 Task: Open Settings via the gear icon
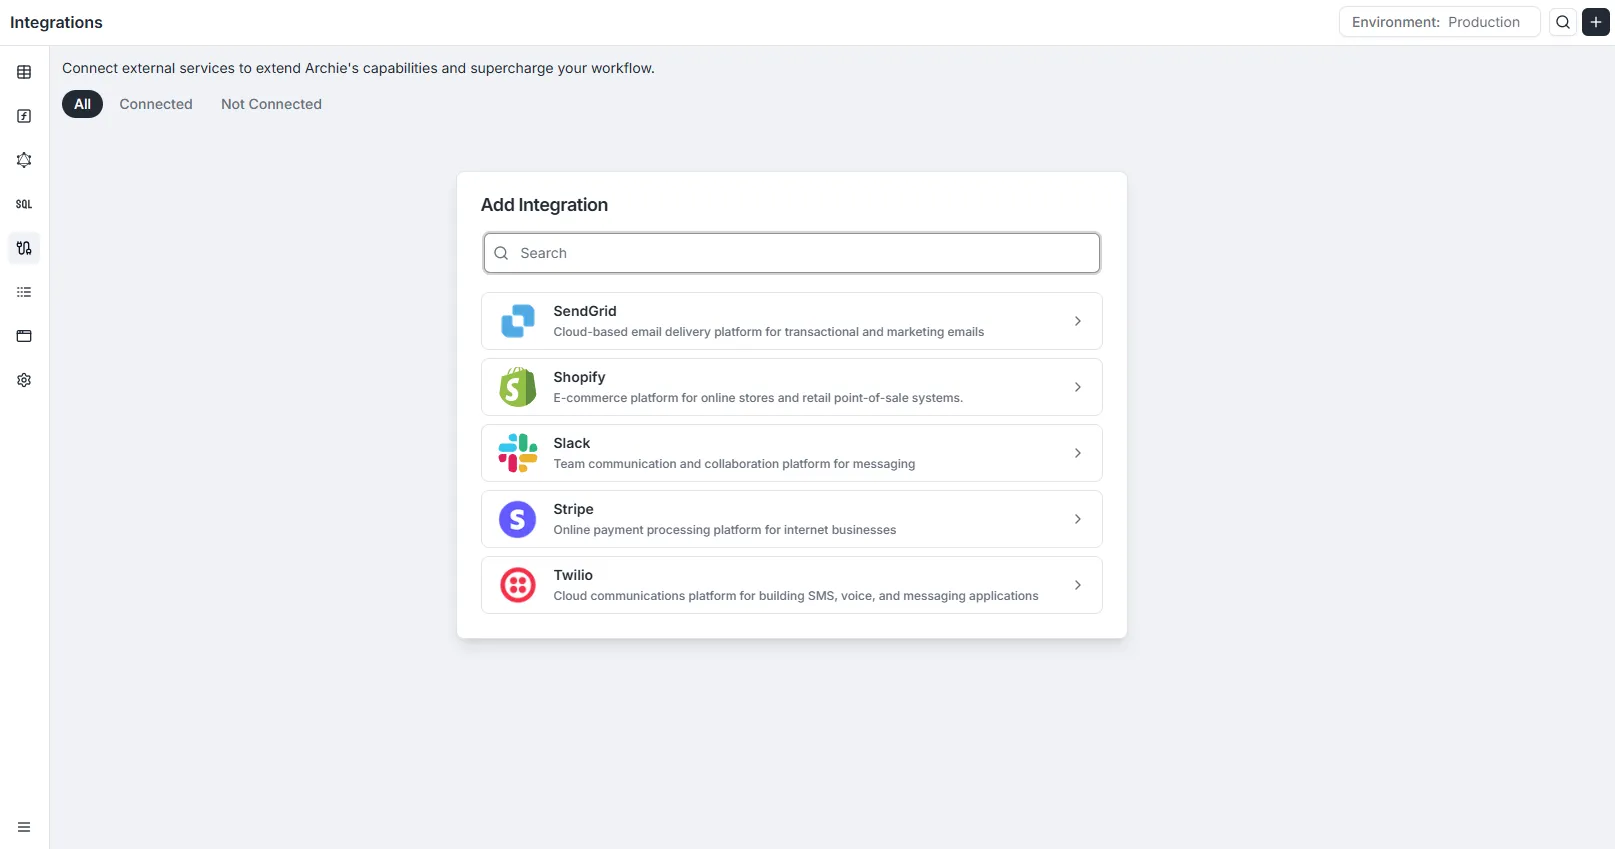(x=23, y=380)
